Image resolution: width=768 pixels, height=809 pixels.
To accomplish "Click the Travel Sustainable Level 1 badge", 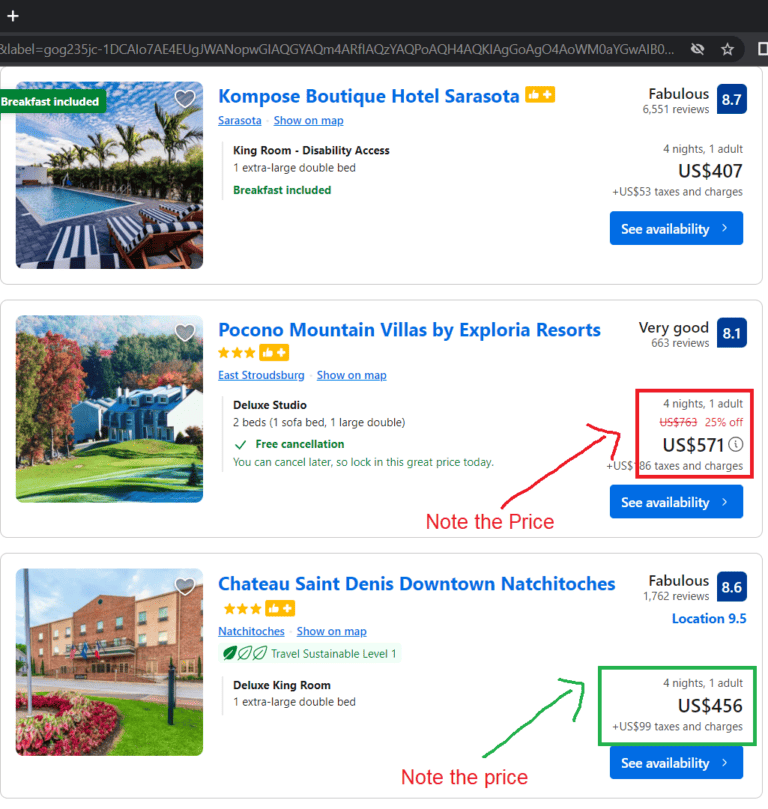I will (310, 654).
